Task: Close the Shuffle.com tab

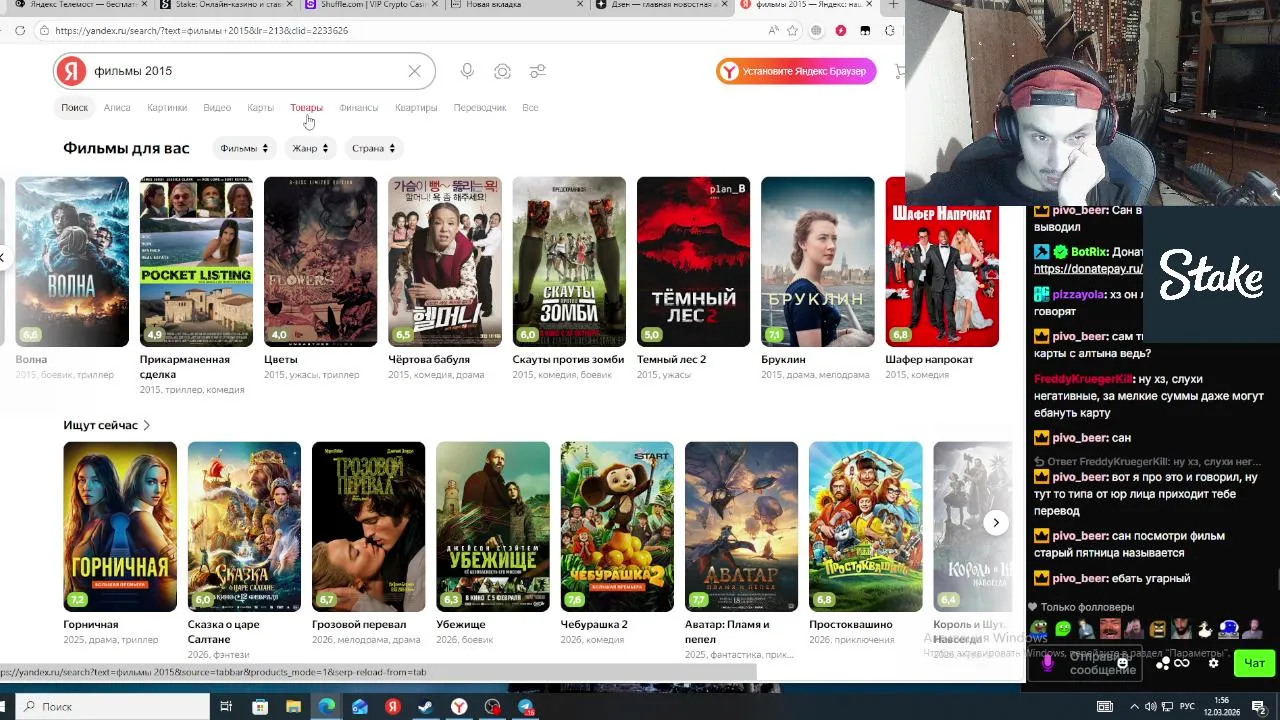Action: point(435,5)
